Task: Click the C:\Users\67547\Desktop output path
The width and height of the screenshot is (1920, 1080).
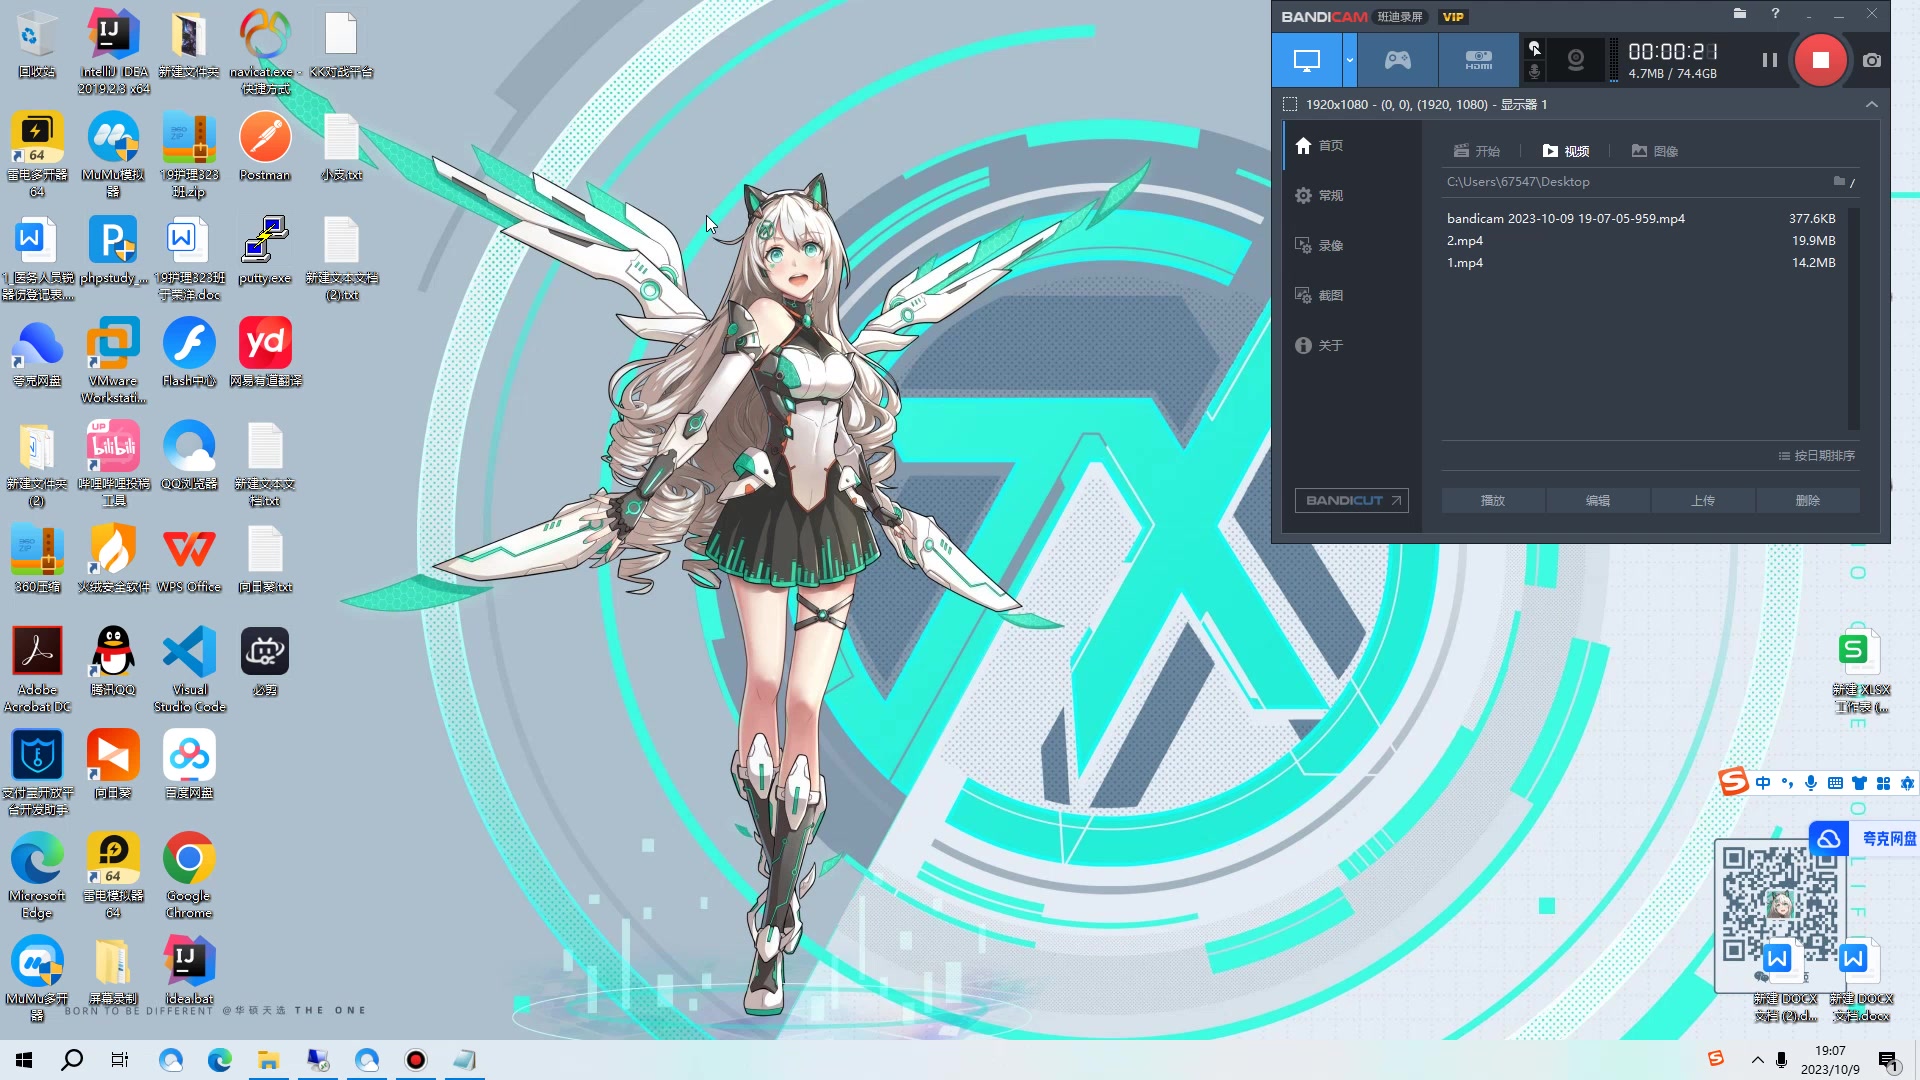Action: [1518, 182]
